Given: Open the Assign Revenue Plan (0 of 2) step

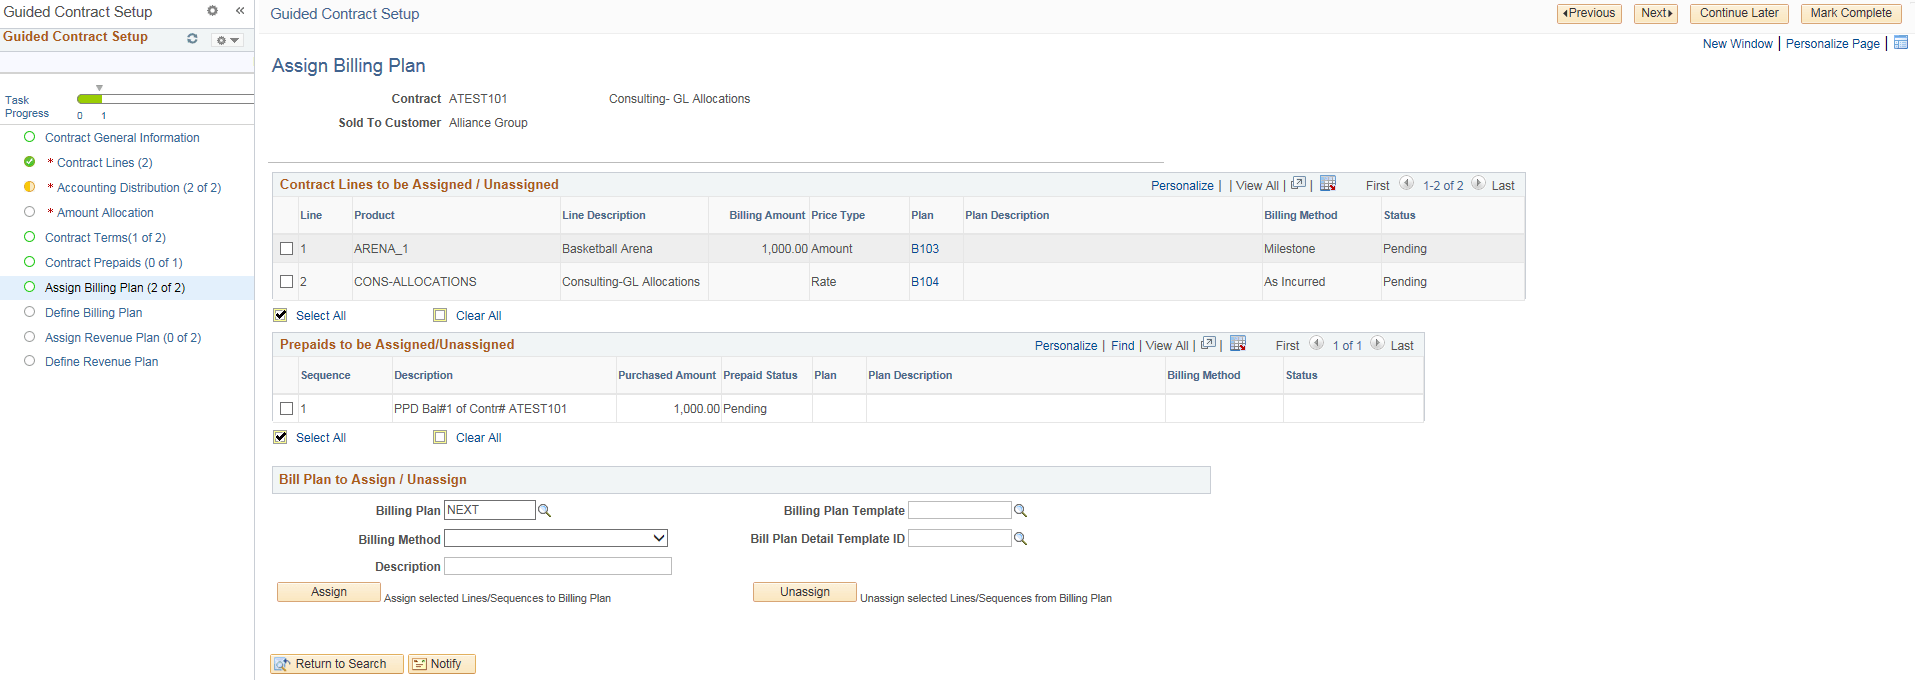Looking at the screenshot, I should point(123,338).
